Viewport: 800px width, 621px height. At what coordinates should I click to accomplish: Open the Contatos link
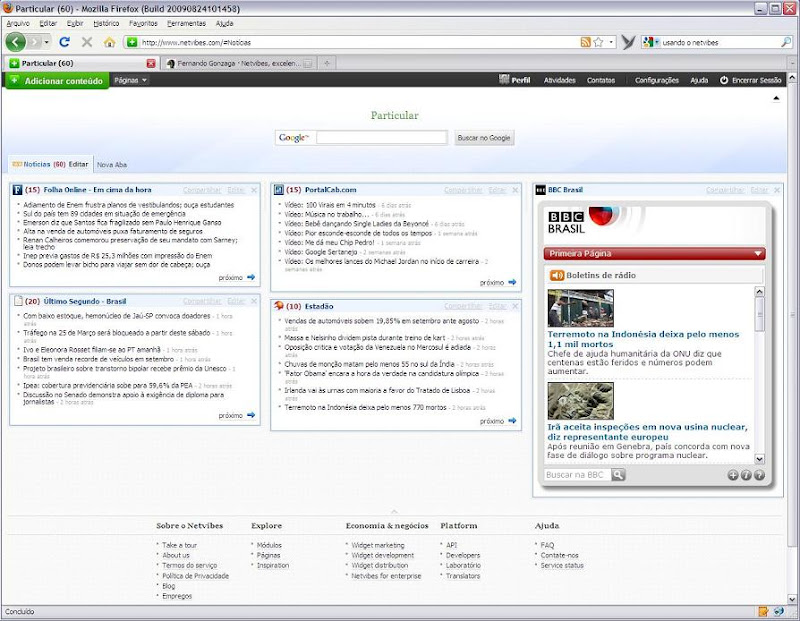[601, 80]
